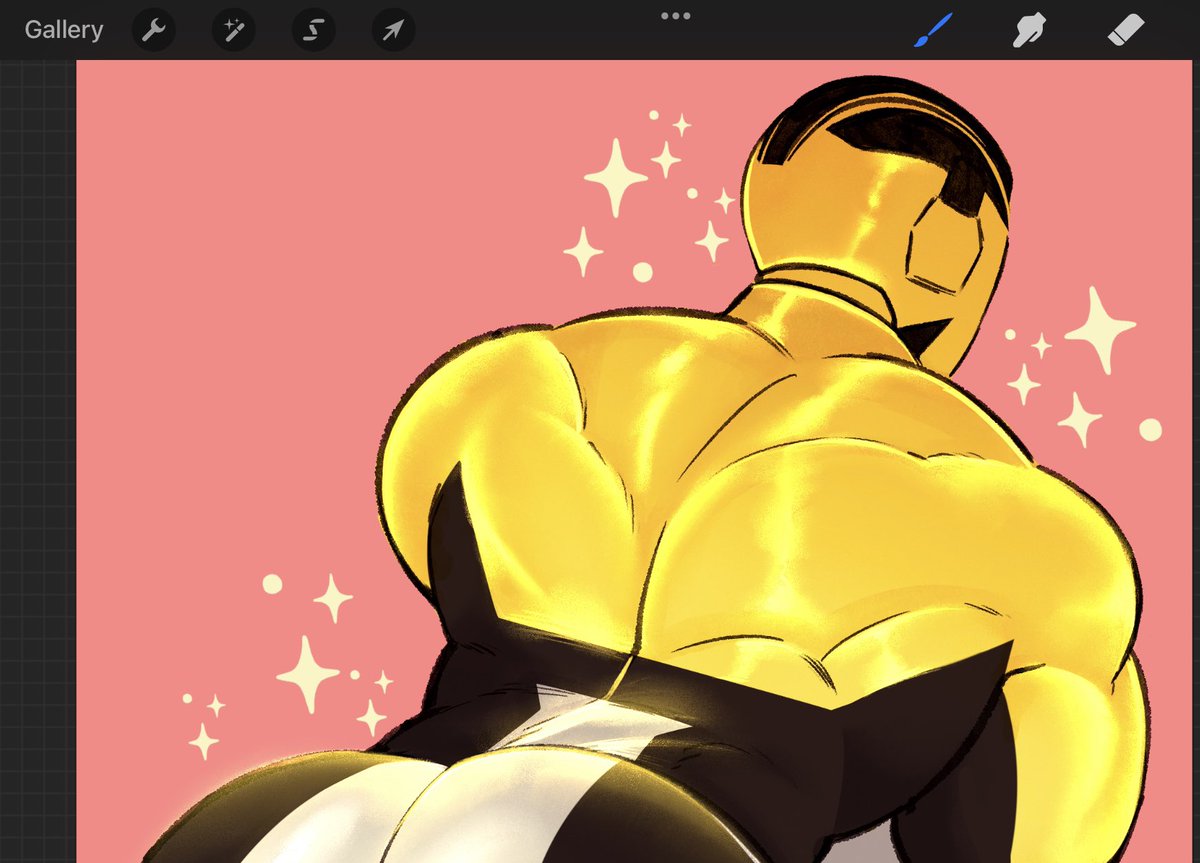Image resolution: width=1200 pixels, height=863 pixels.
Task: Activate the Selection tool (S icon)
Action: (313, 30)
